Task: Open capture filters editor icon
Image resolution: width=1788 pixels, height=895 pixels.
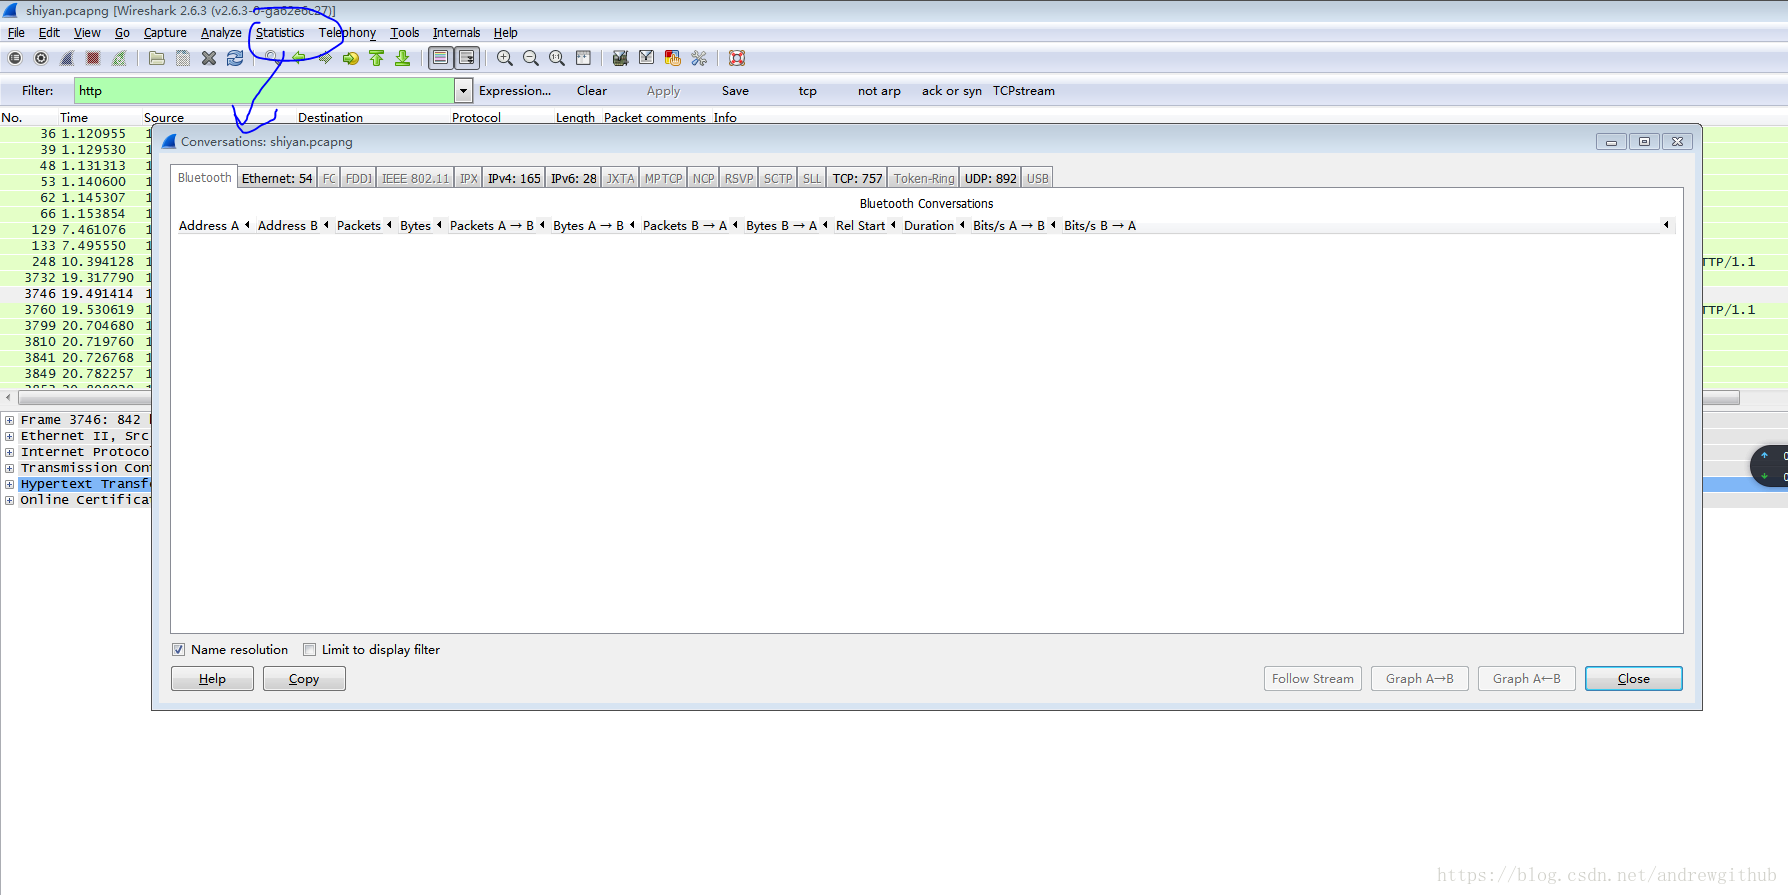Action: pyautogui.click(x=620, y=58)
